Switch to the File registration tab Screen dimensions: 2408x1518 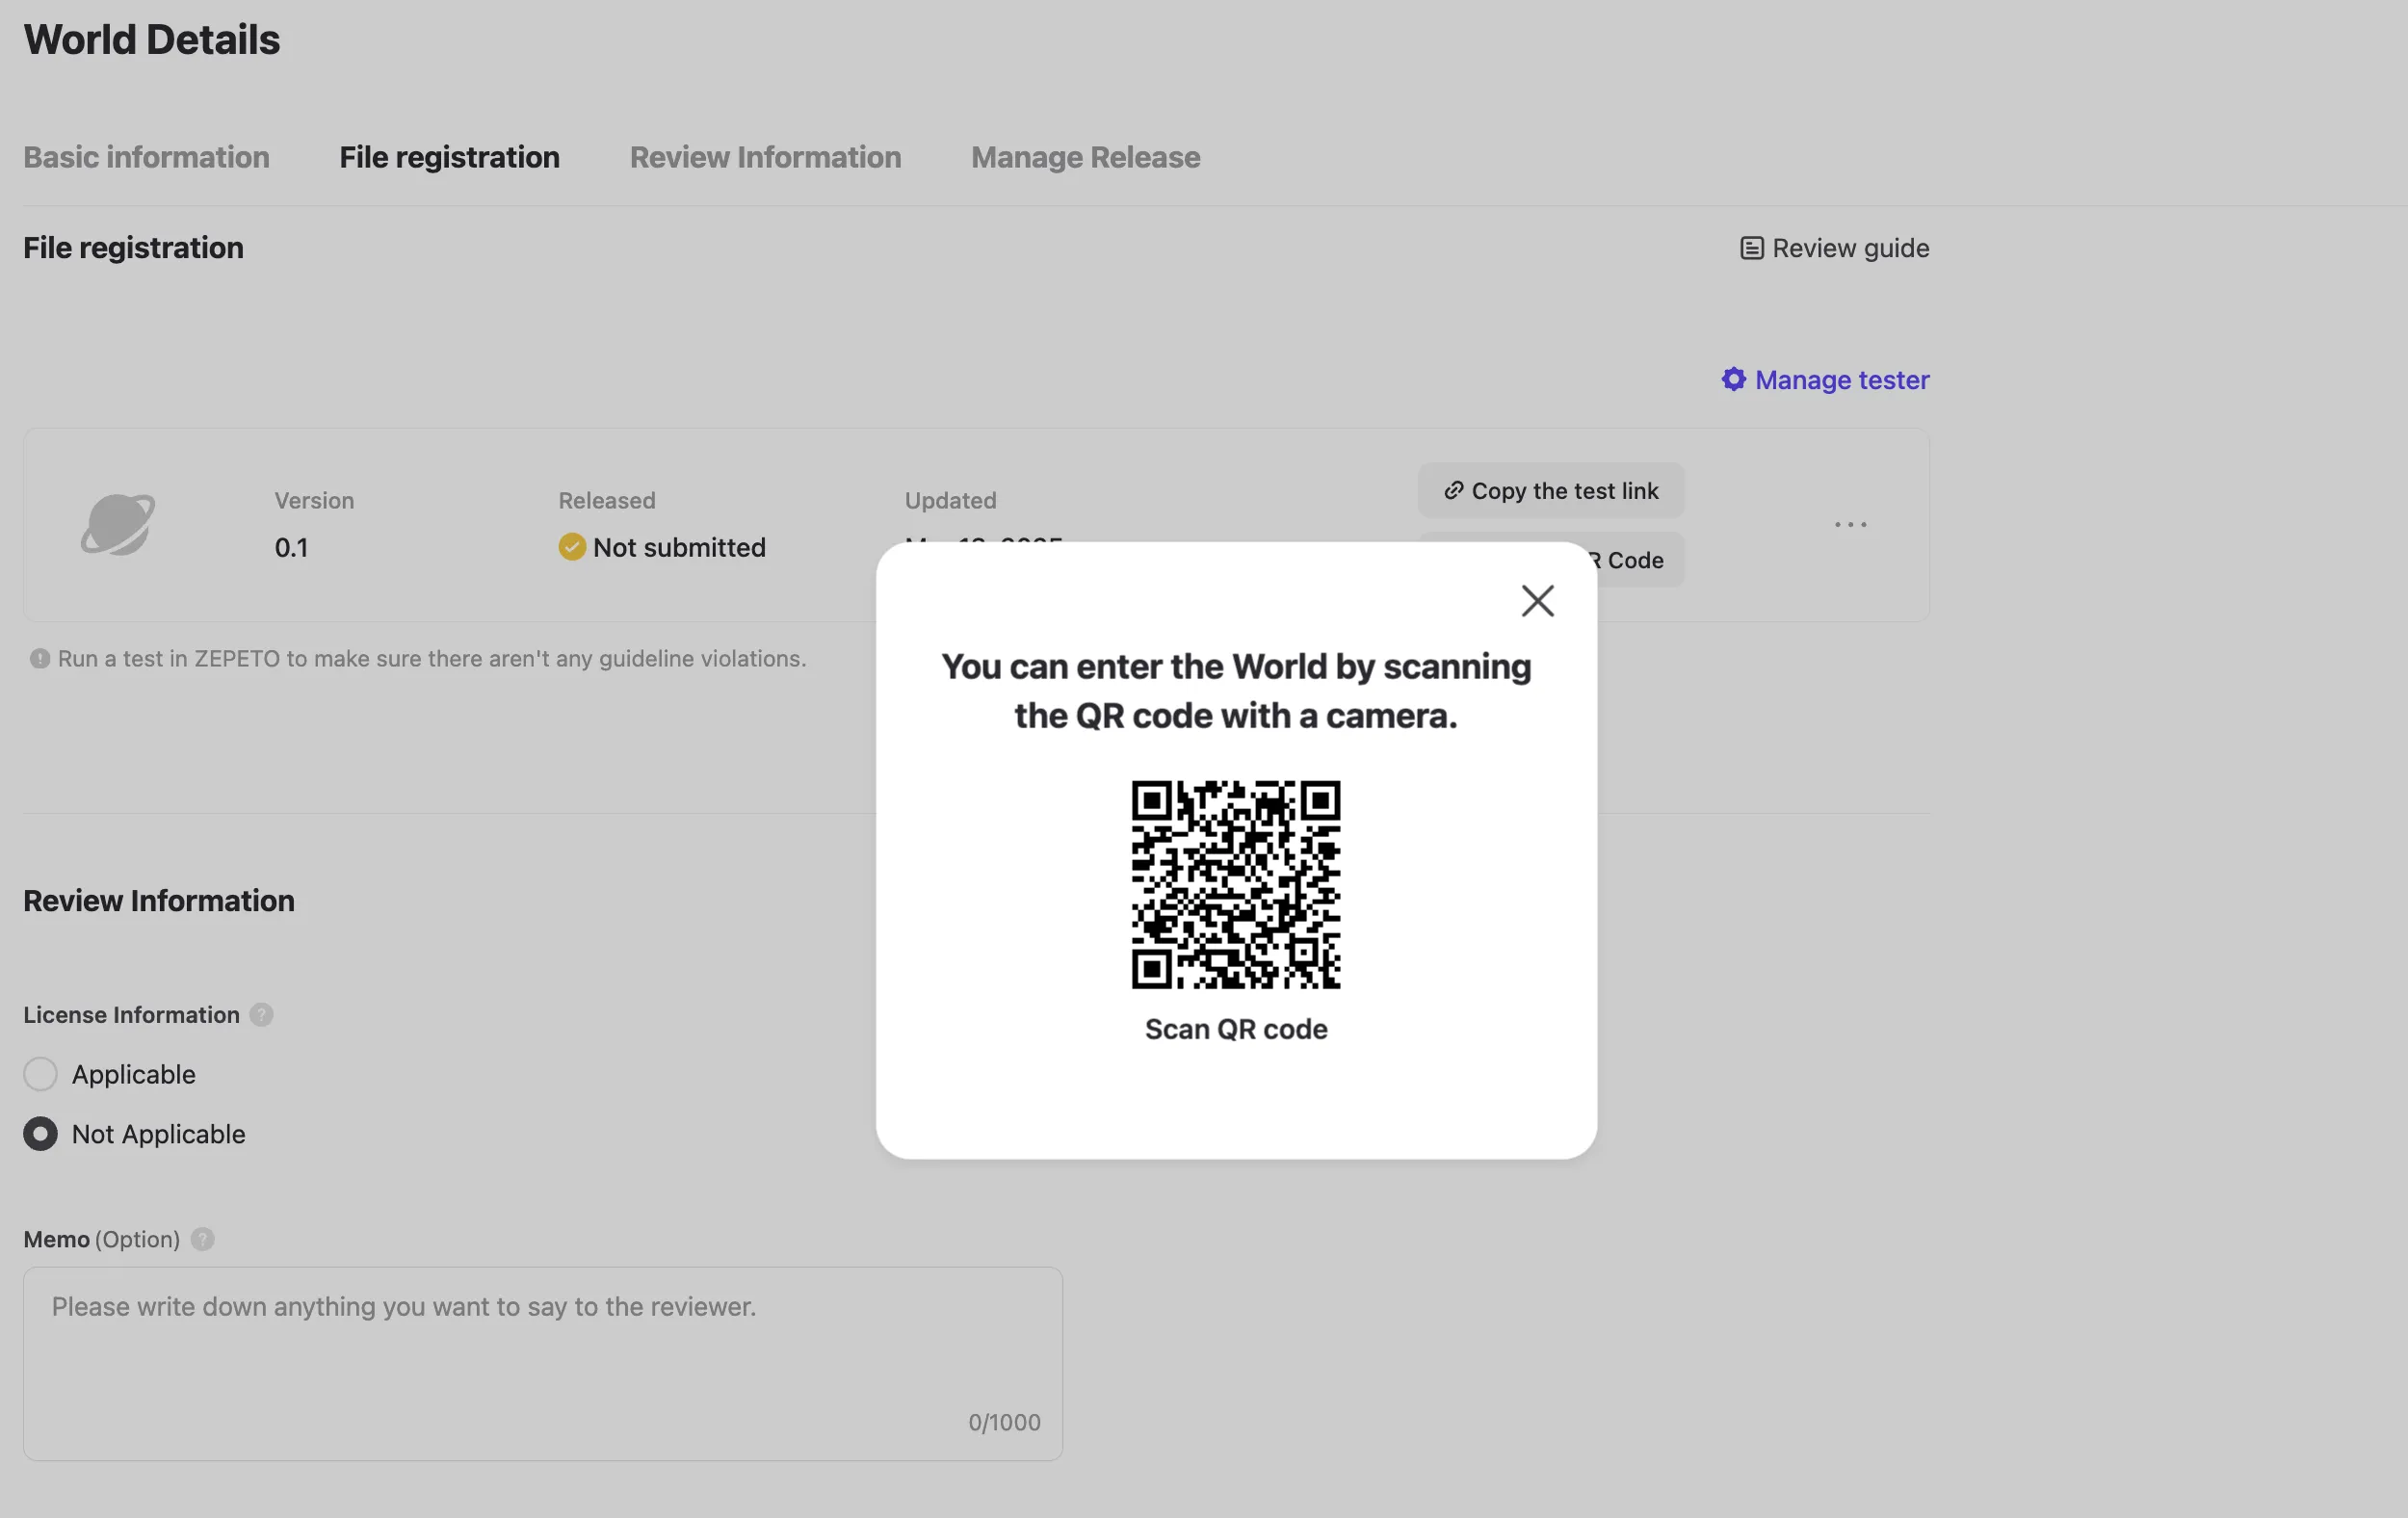(449, 157)
